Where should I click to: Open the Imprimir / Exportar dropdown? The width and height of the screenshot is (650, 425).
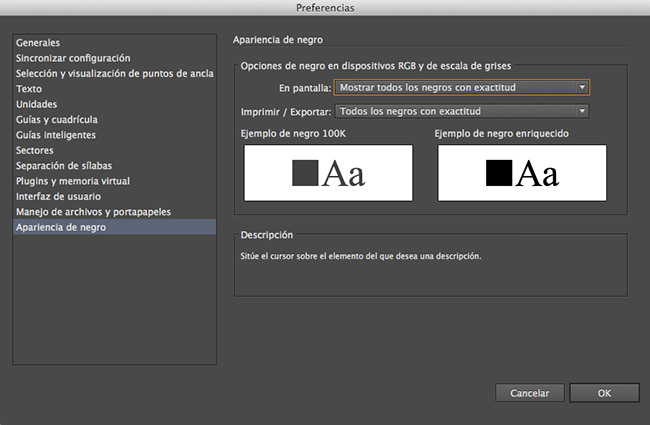click(x=461, y=111)
